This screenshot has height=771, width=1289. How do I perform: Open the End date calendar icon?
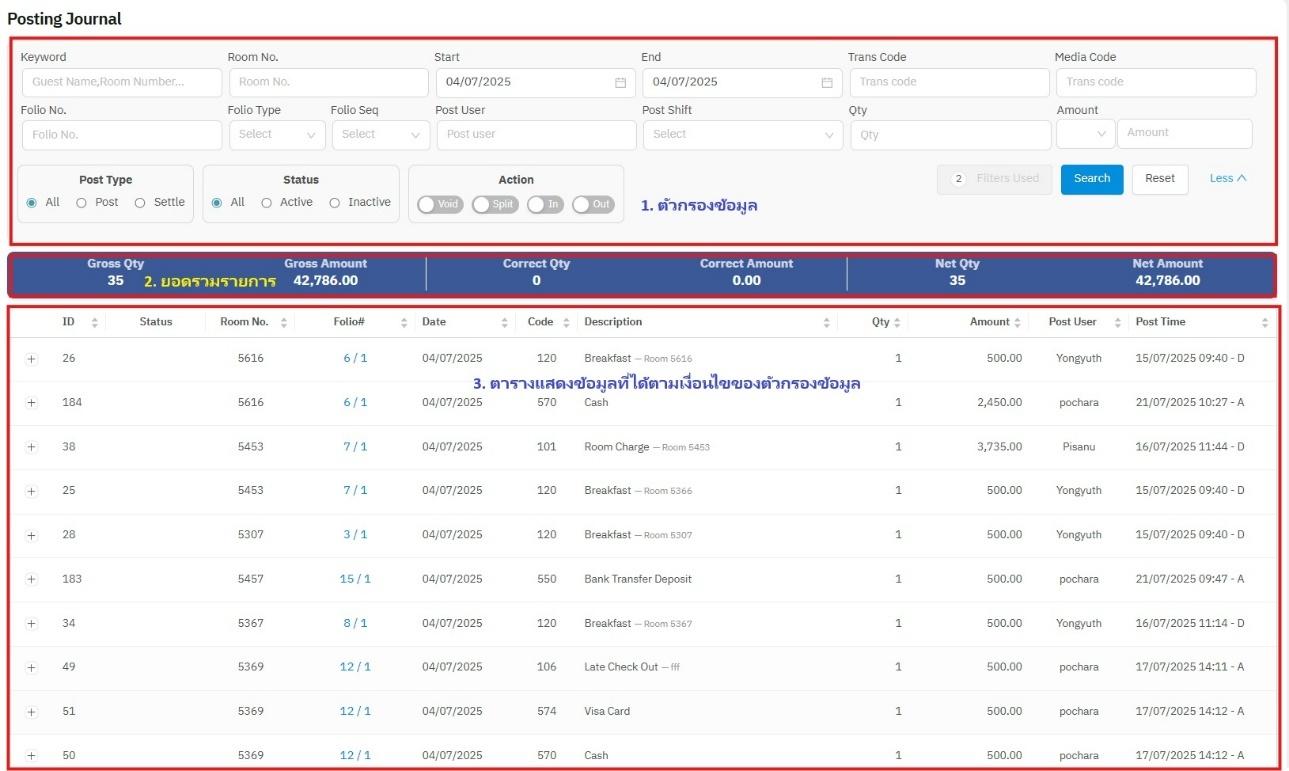827,83
